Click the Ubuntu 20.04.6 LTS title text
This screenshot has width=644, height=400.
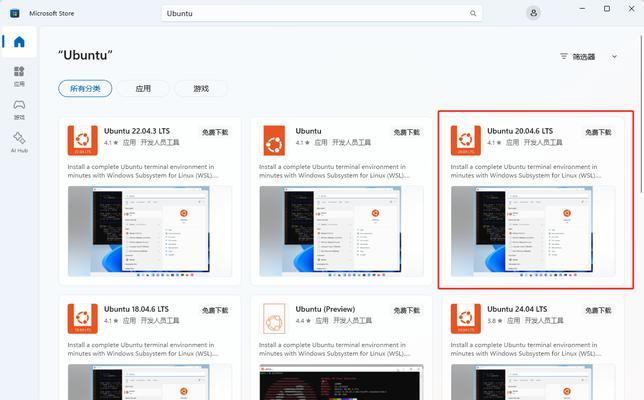click(520, 131)
